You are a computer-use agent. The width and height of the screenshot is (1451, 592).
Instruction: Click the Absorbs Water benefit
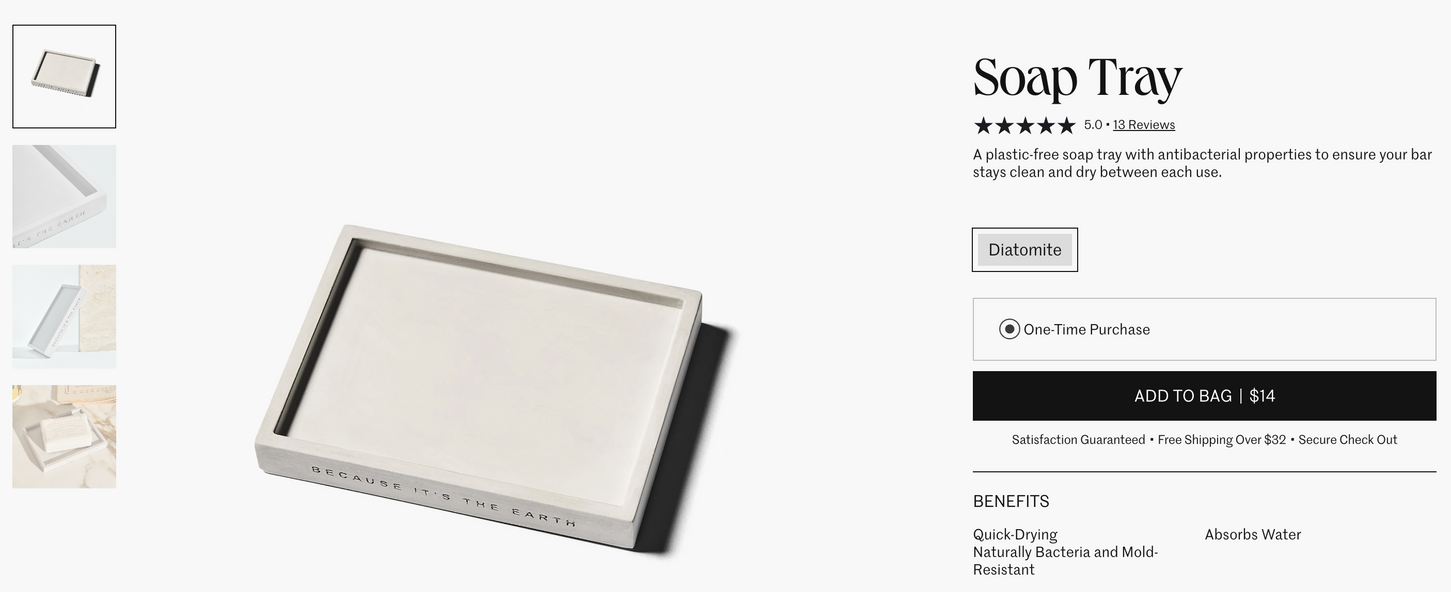pyautogui.click(x=1253, y=535)
